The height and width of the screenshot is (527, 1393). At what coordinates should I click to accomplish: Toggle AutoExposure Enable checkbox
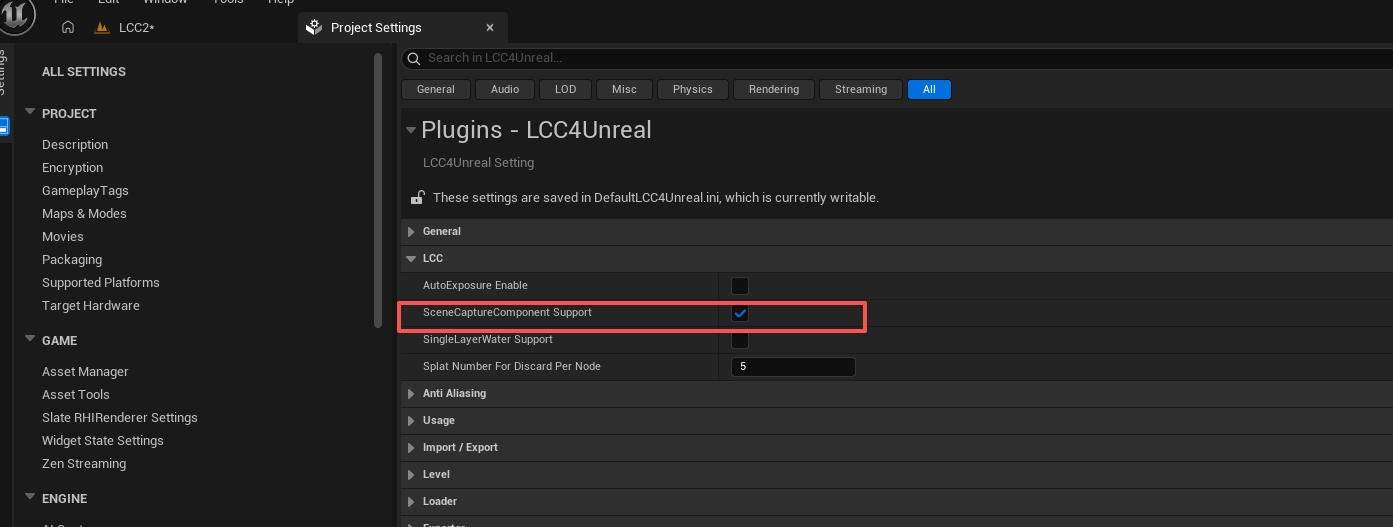pos(740,286)
